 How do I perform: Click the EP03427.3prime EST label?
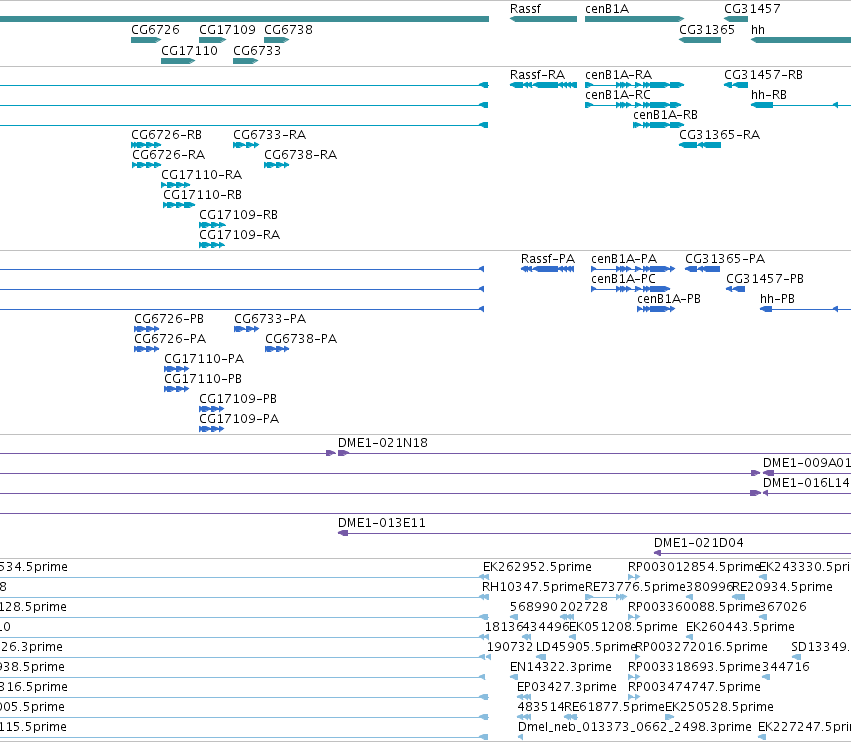click(567, 687)
